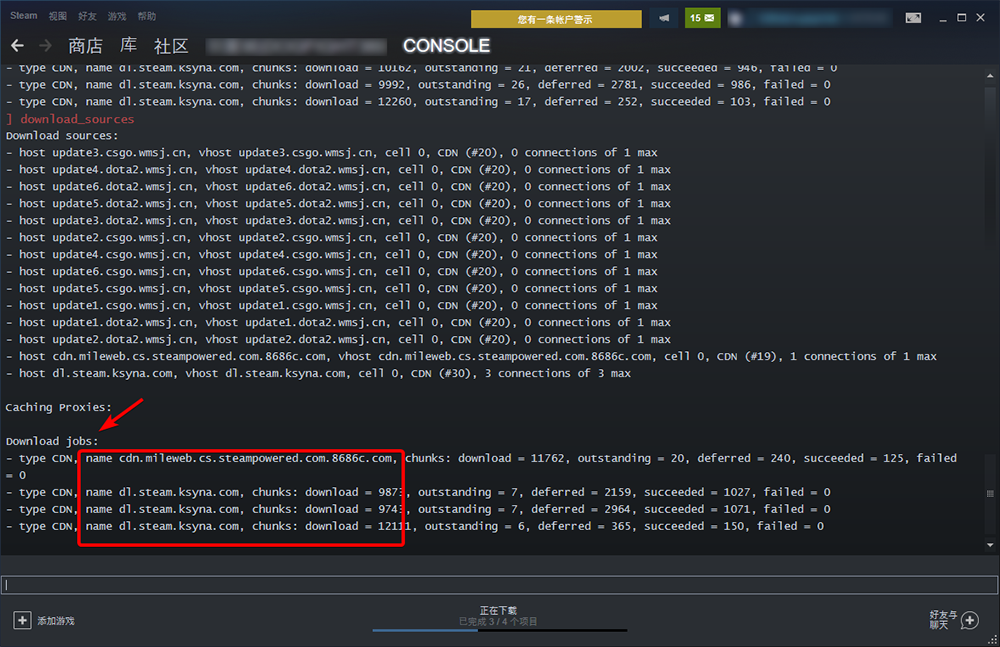The image size is (1000, 647).
Task: Expand the blurred account name dropdown
Action: (810, 19)
